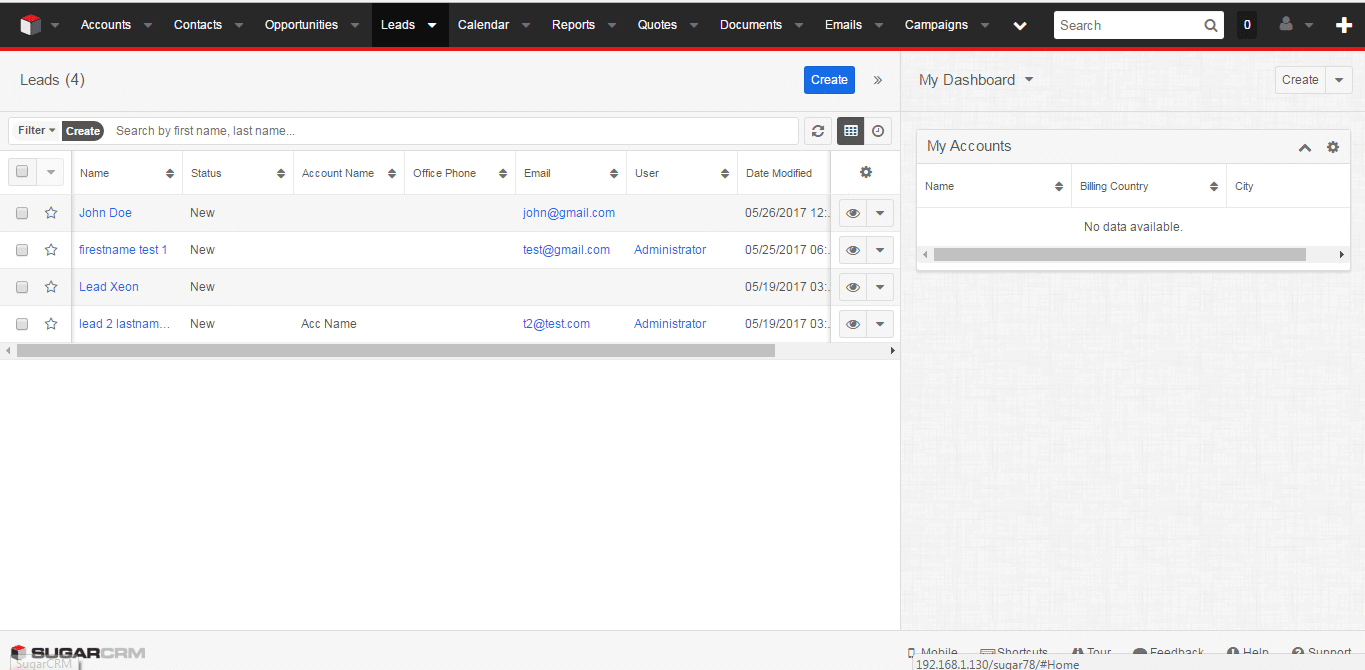The height and width of the screenshot is (670, 1365).
Task: Collapse the My Accounts dashlet
Action: point(1305,147)
